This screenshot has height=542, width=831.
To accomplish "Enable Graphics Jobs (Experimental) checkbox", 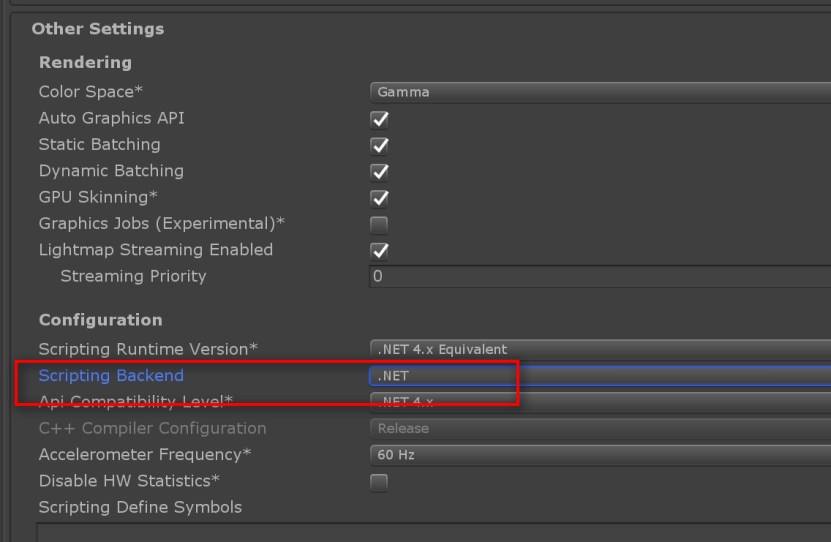I will 379,225.
